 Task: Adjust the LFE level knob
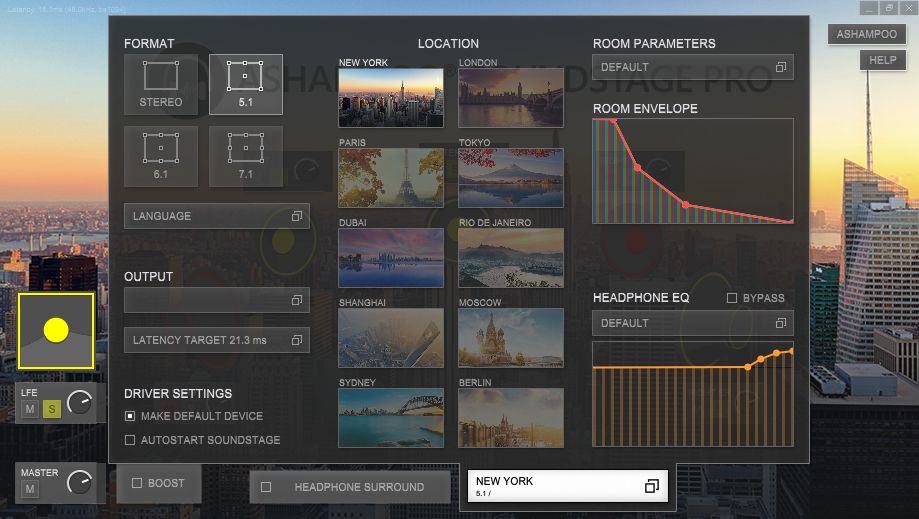tap(80, 402)
